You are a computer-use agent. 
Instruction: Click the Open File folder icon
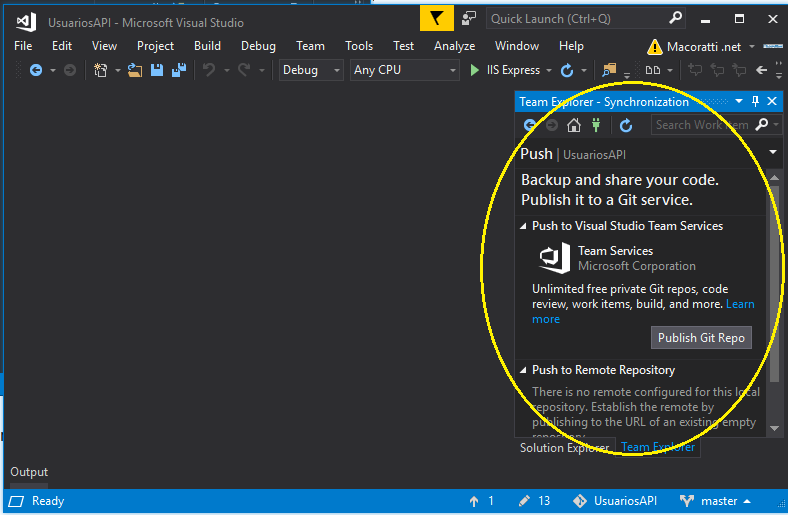(135, 70)
